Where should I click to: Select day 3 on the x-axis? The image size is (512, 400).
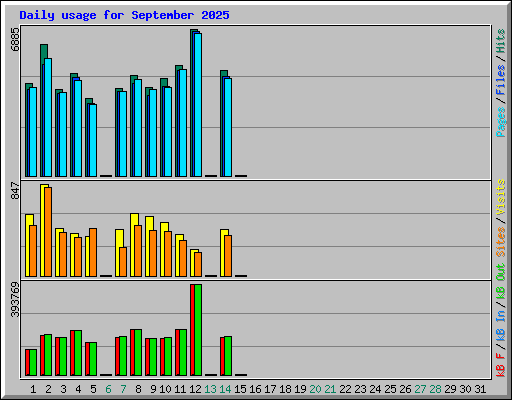click(63, 389)
